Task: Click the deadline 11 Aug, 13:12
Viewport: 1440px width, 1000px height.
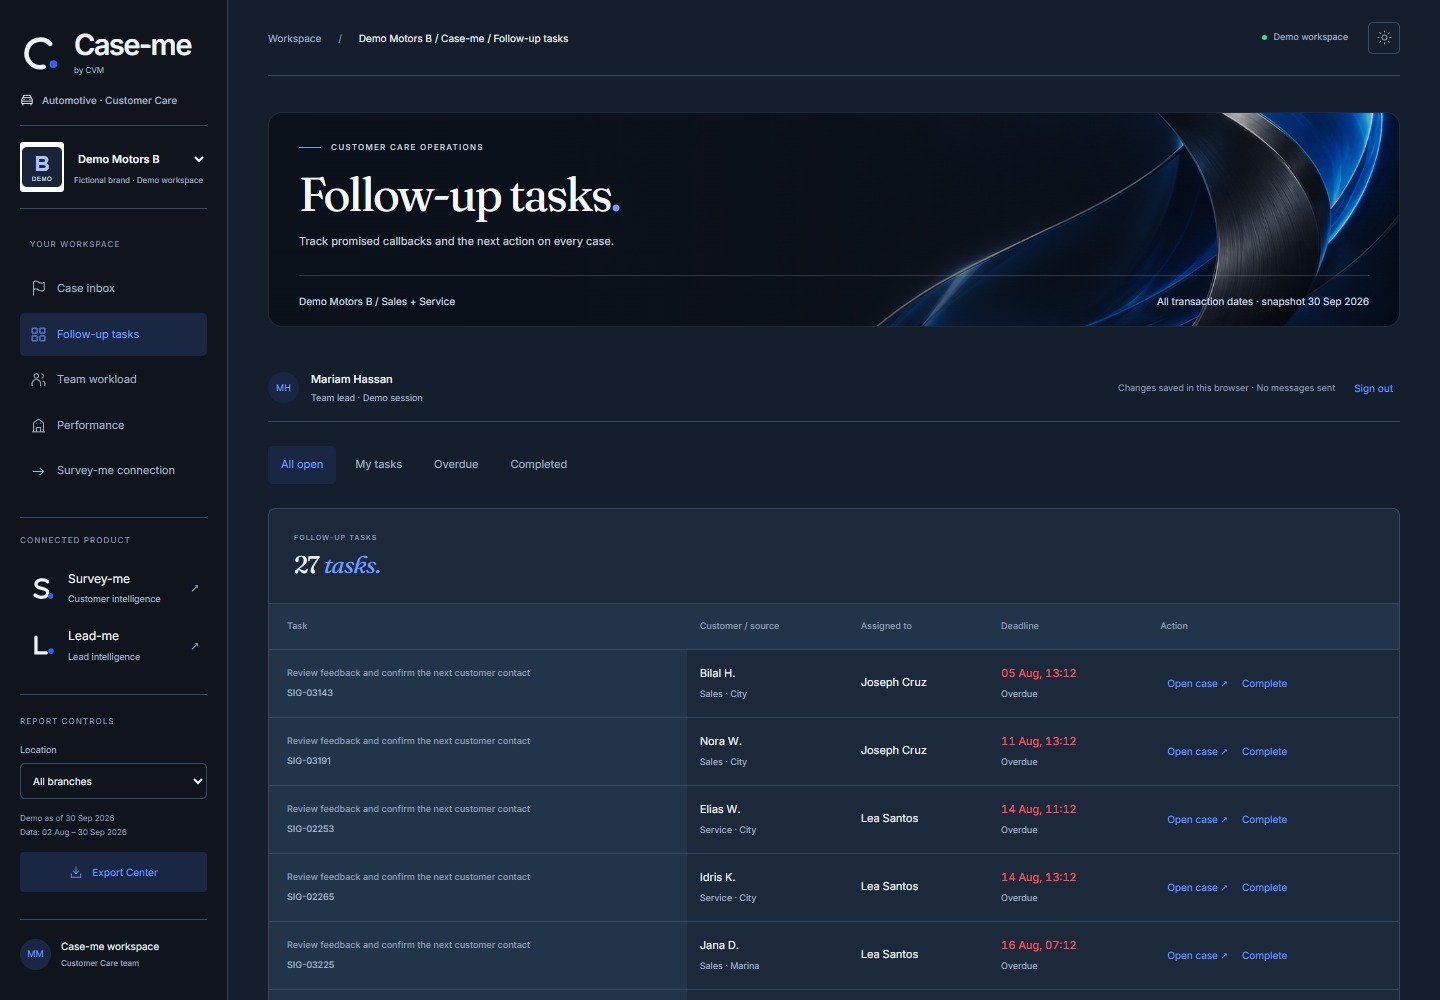Action: (x=1039, y=741)
